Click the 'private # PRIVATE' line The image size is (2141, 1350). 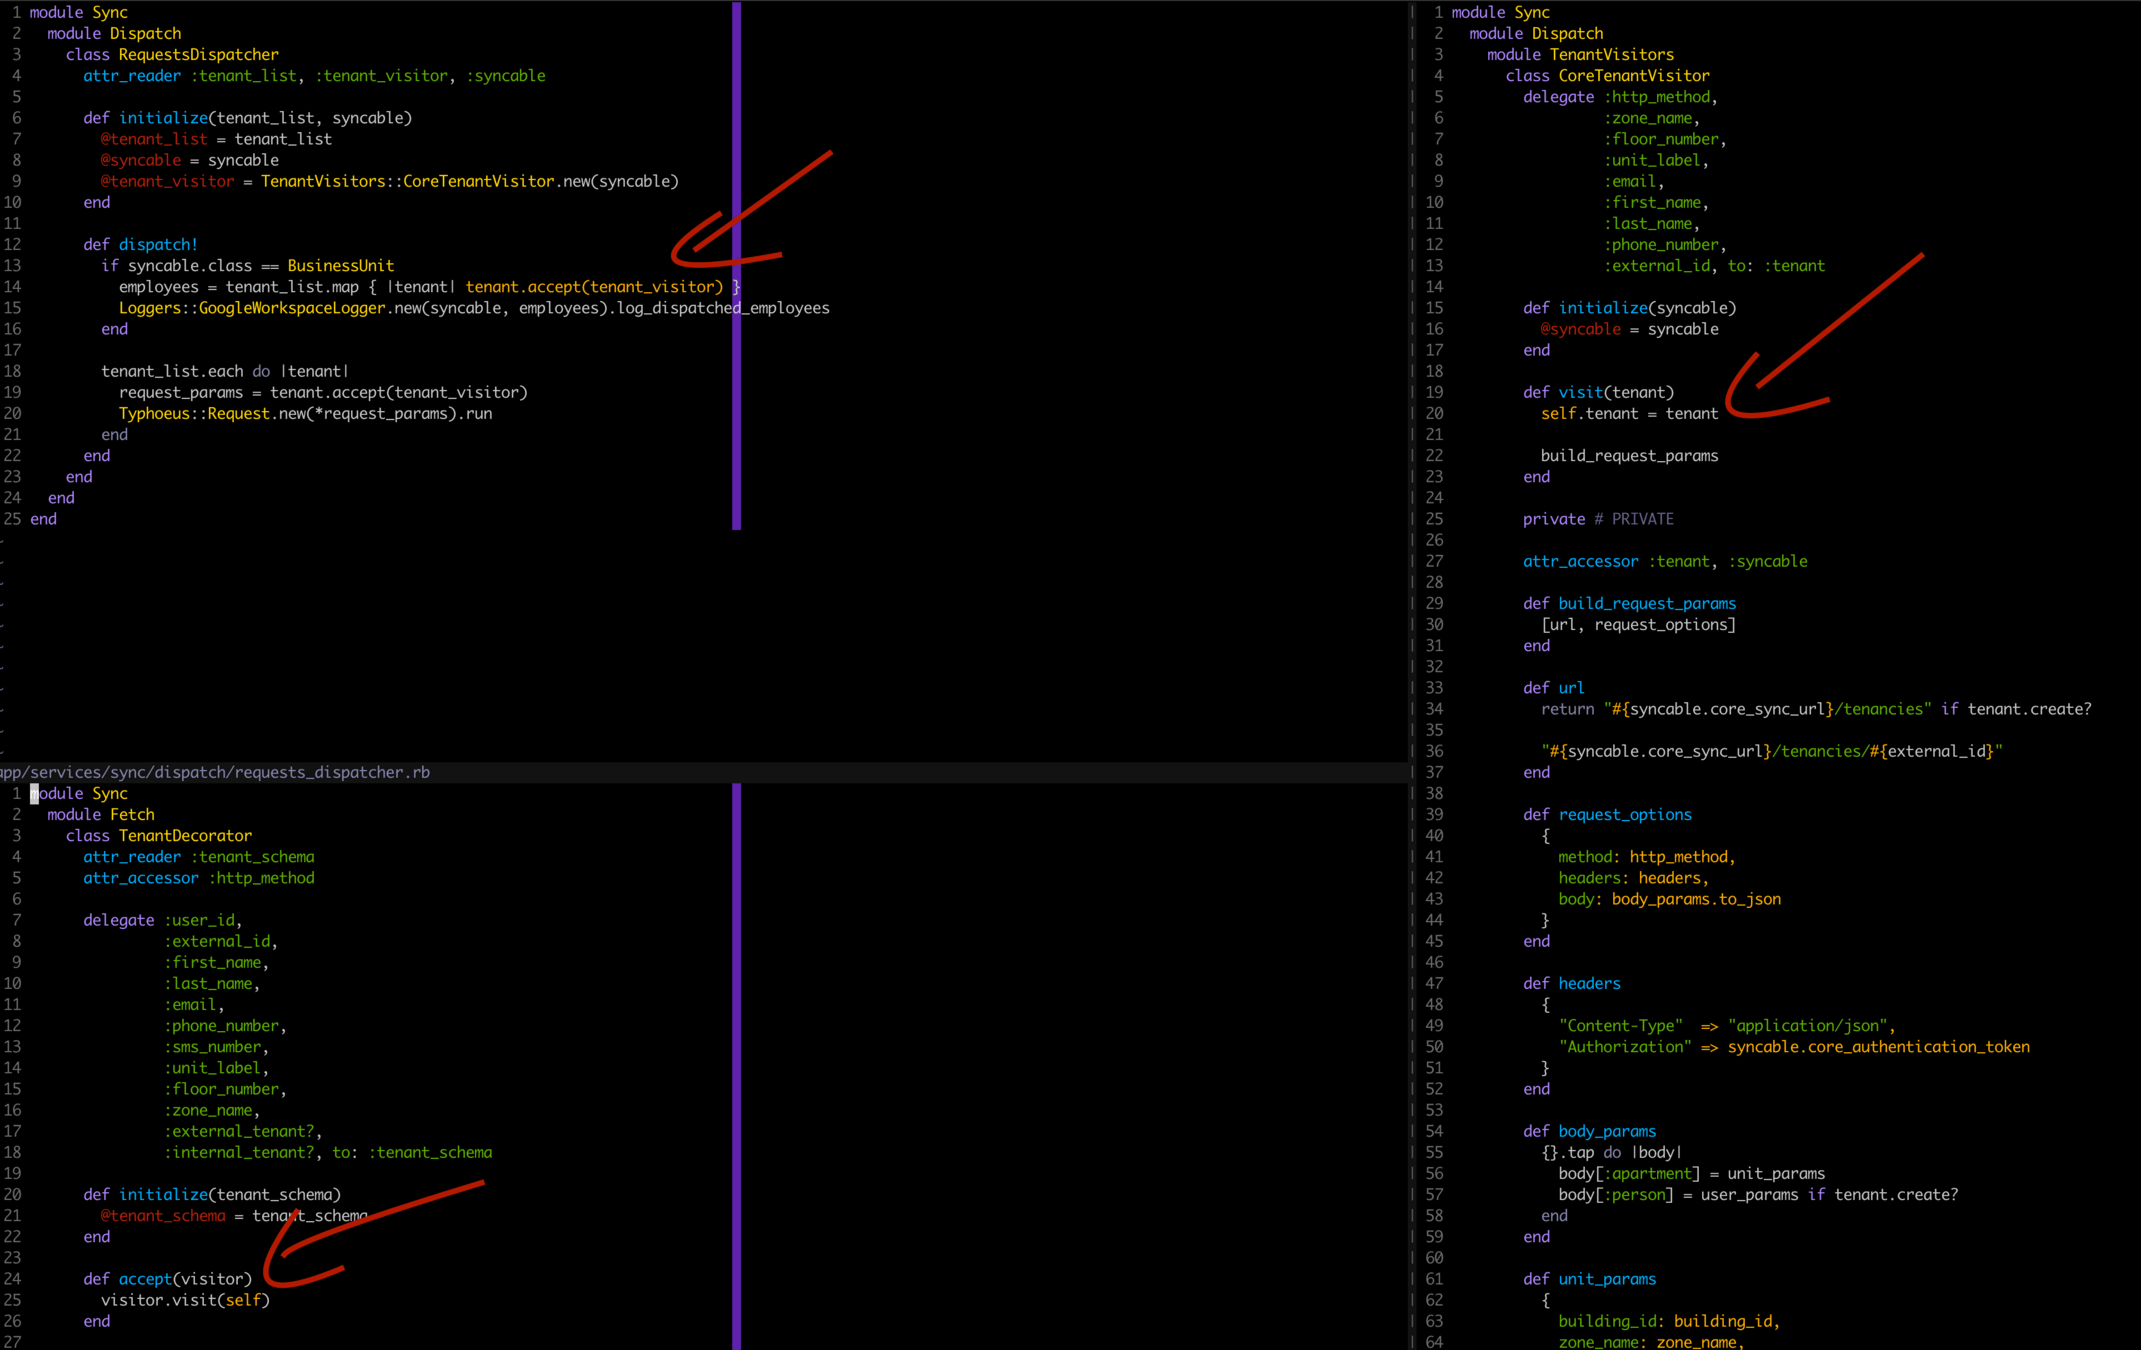(1597, 519)
